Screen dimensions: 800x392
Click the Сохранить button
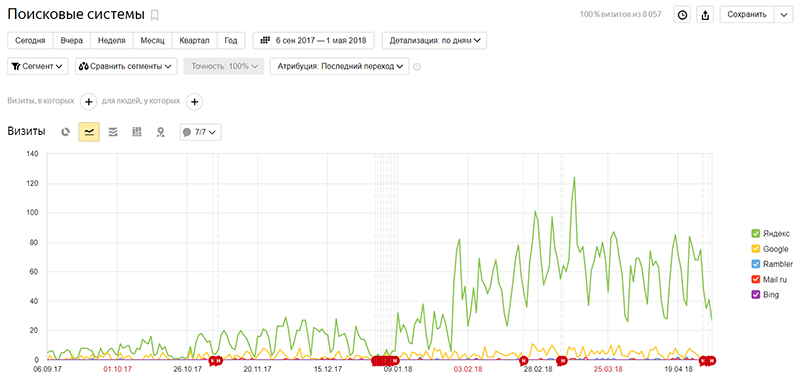pyautogui.click(x=746, y=14)
